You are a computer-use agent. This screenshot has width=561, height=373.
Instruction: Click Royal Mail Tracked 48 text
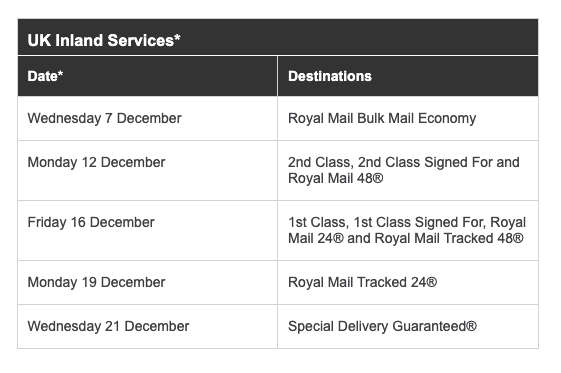pos(449,238)
